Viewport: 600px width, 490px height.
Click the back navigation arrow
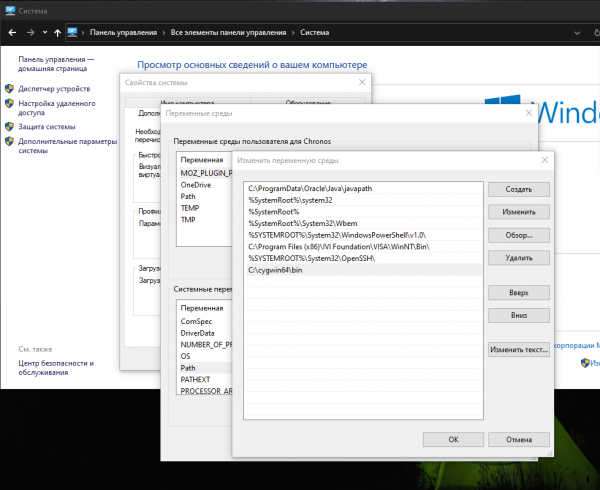pos(11,32)
